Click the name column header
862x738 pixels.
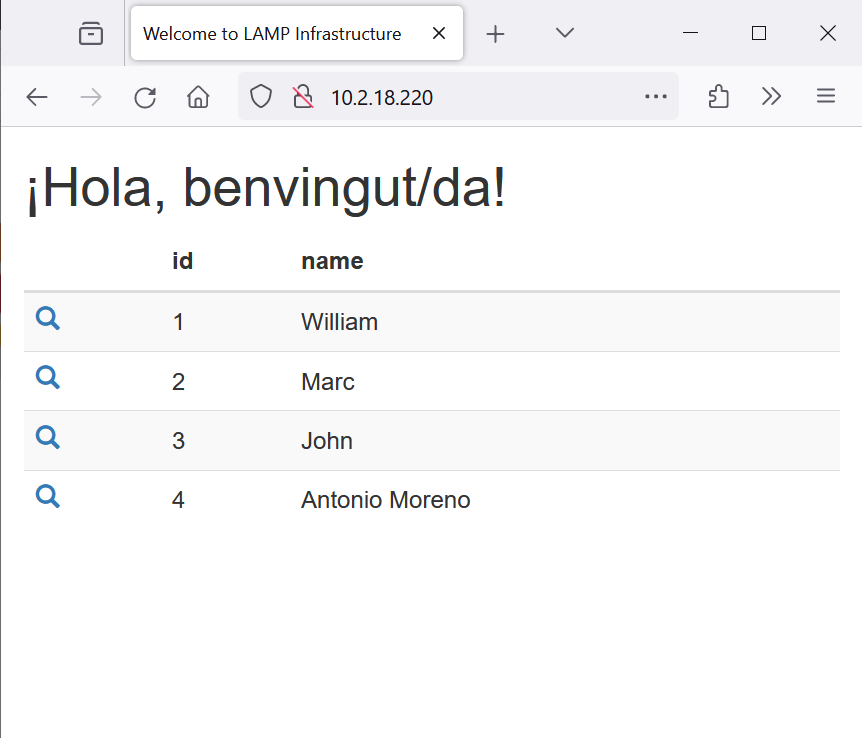click(x=332, y=262)
